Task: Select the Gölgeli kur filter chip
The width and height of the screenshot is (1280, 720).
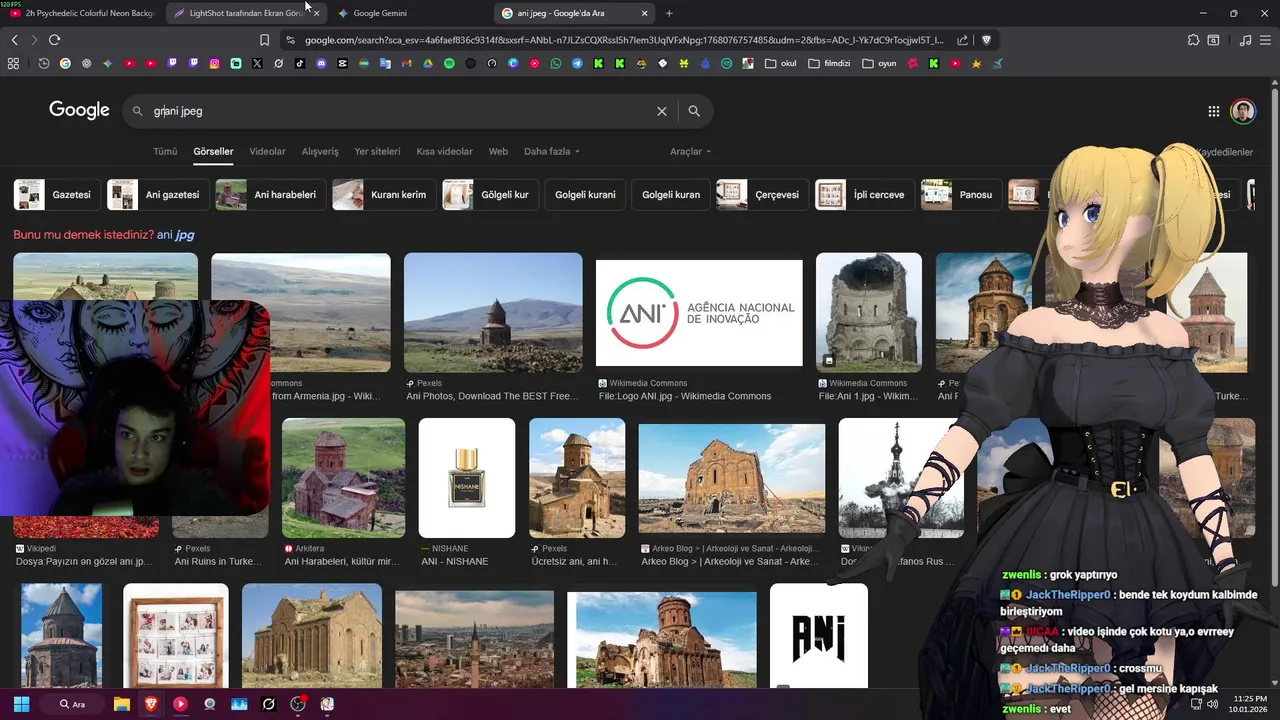Action: 490,195
